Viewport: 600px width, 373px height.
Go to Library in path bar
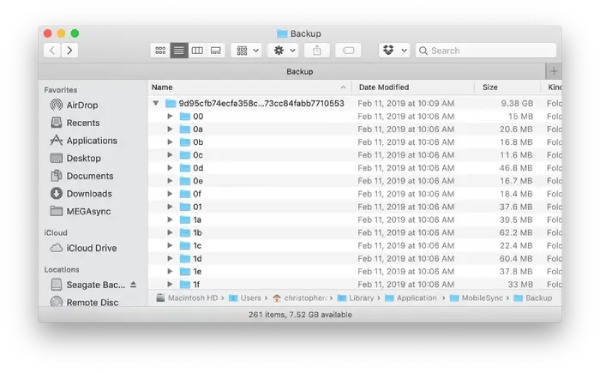355,298
